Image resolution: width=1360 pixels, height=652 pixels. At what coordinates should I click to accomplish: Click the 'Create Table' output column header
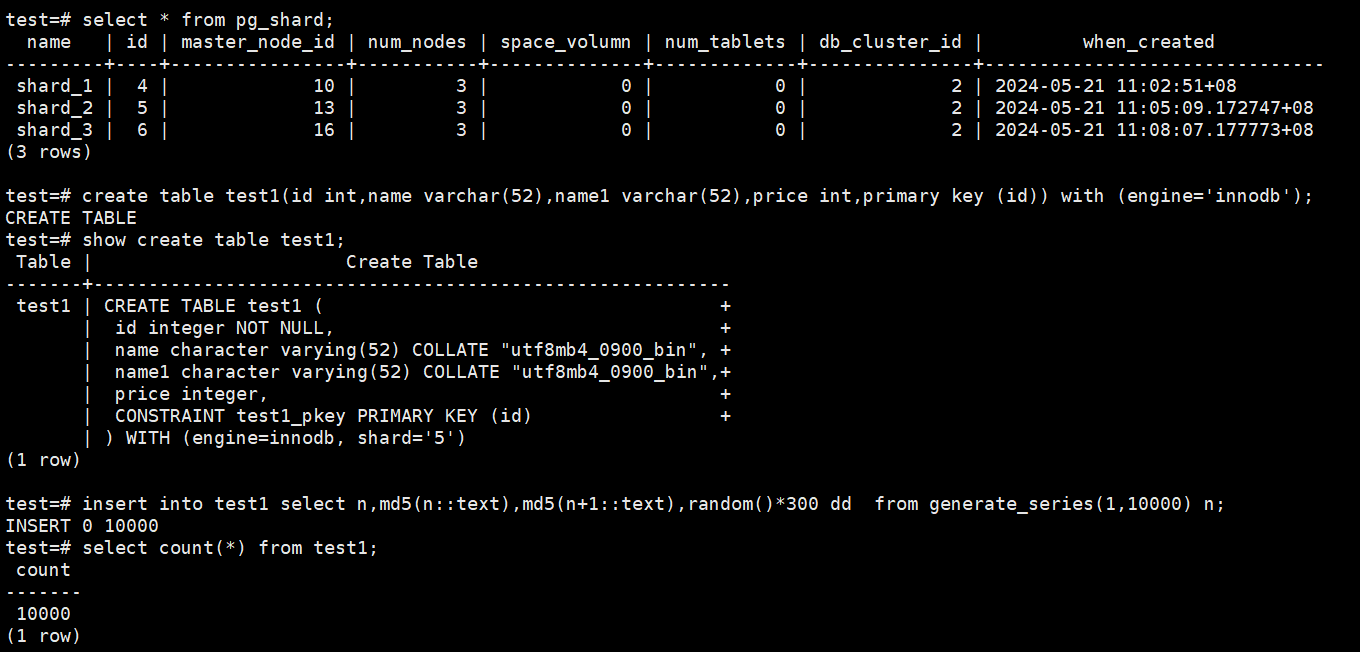412,262
